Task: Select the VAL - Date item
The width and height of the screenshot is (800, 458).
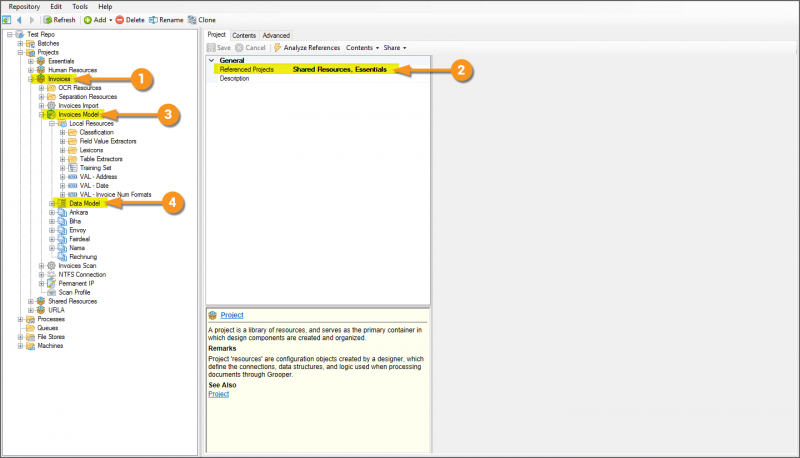Action: pyautogui.click(x=94, y=185)
